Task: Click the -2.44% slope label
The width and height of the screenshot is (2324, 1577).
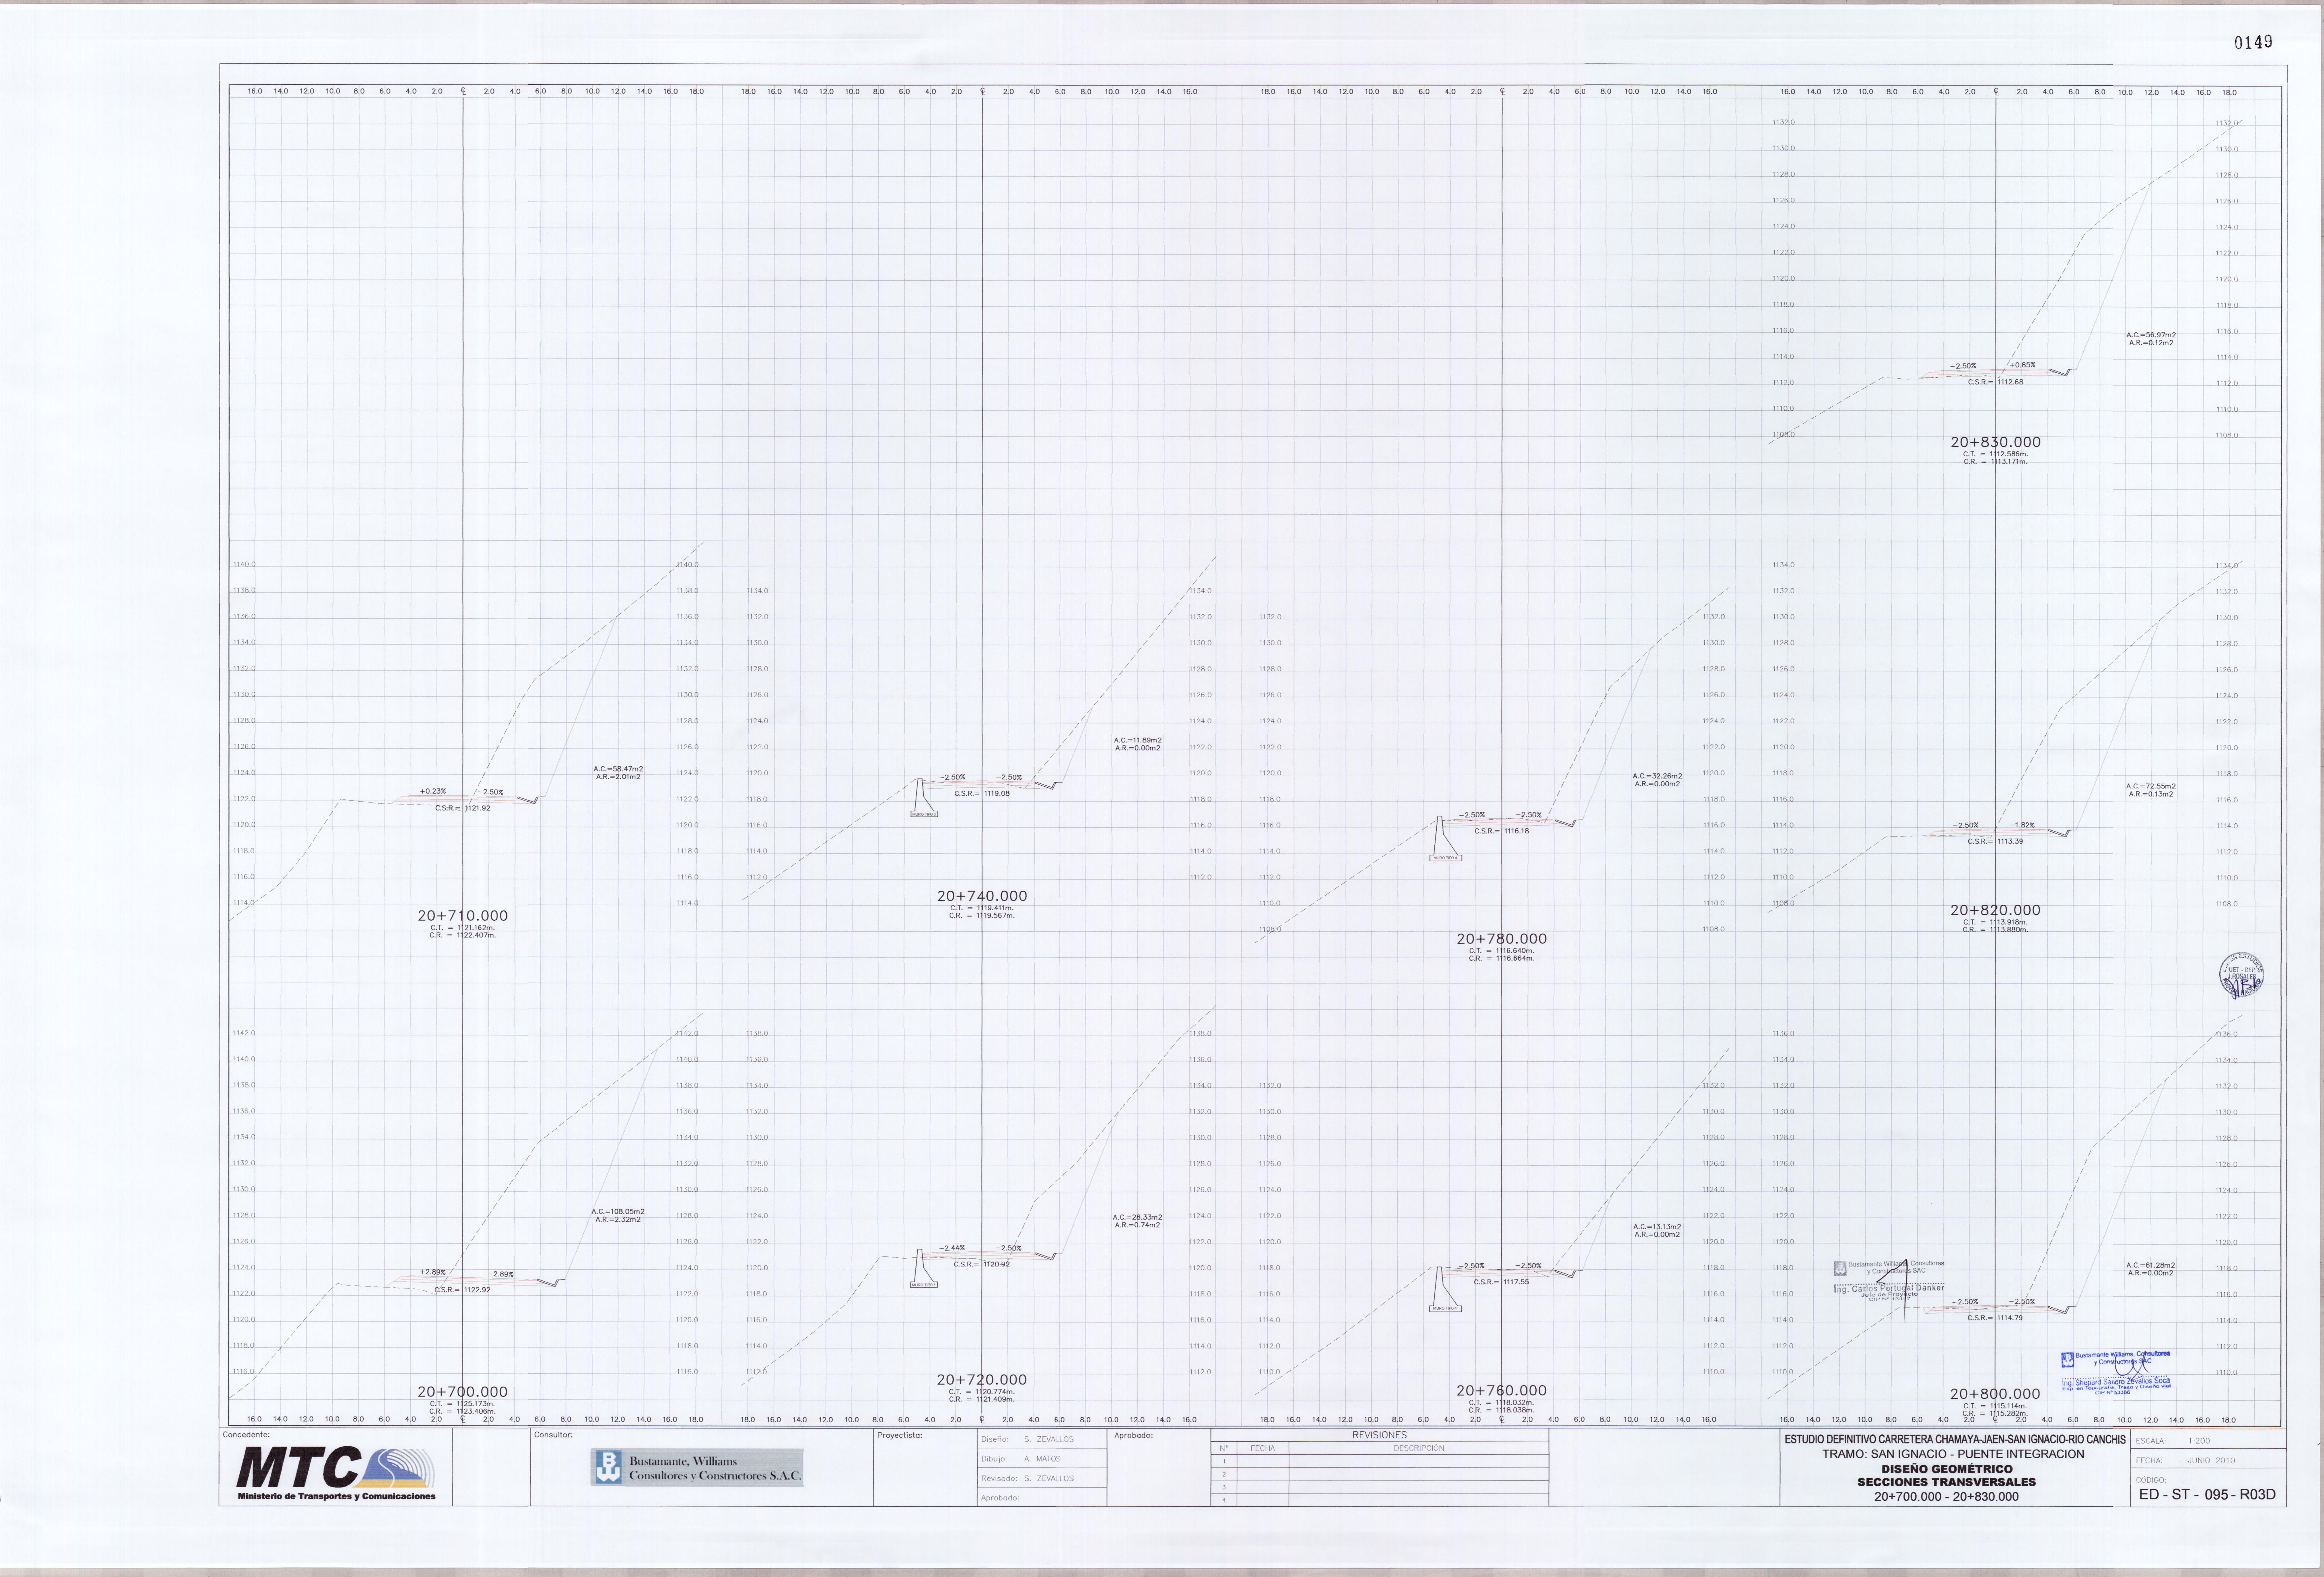Action: [x=952, y=1248]
